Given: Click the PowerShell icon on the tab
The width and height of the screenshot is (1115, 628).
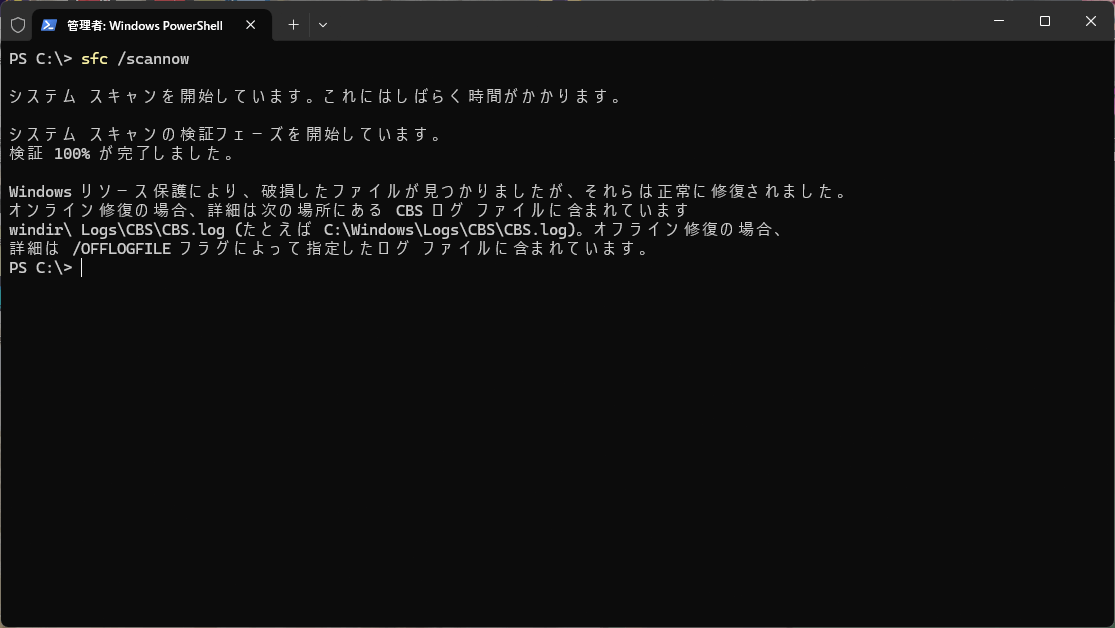Looking at the screenshot, I should [x=48, y=25].
